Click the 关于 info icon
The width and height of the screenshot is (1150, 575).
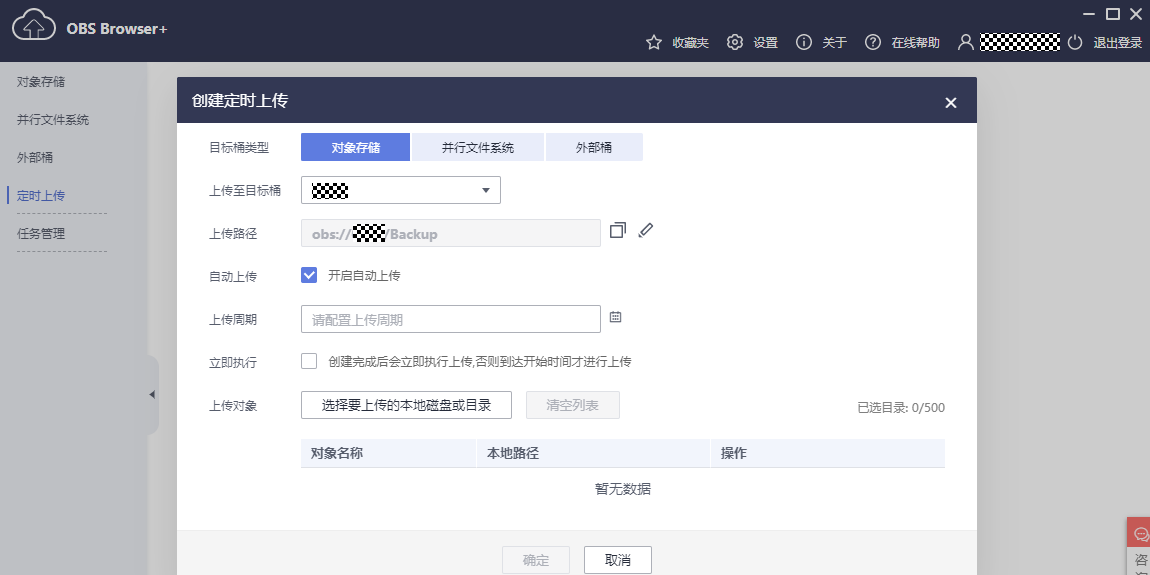pyautogui.click(x=803, y=42)
